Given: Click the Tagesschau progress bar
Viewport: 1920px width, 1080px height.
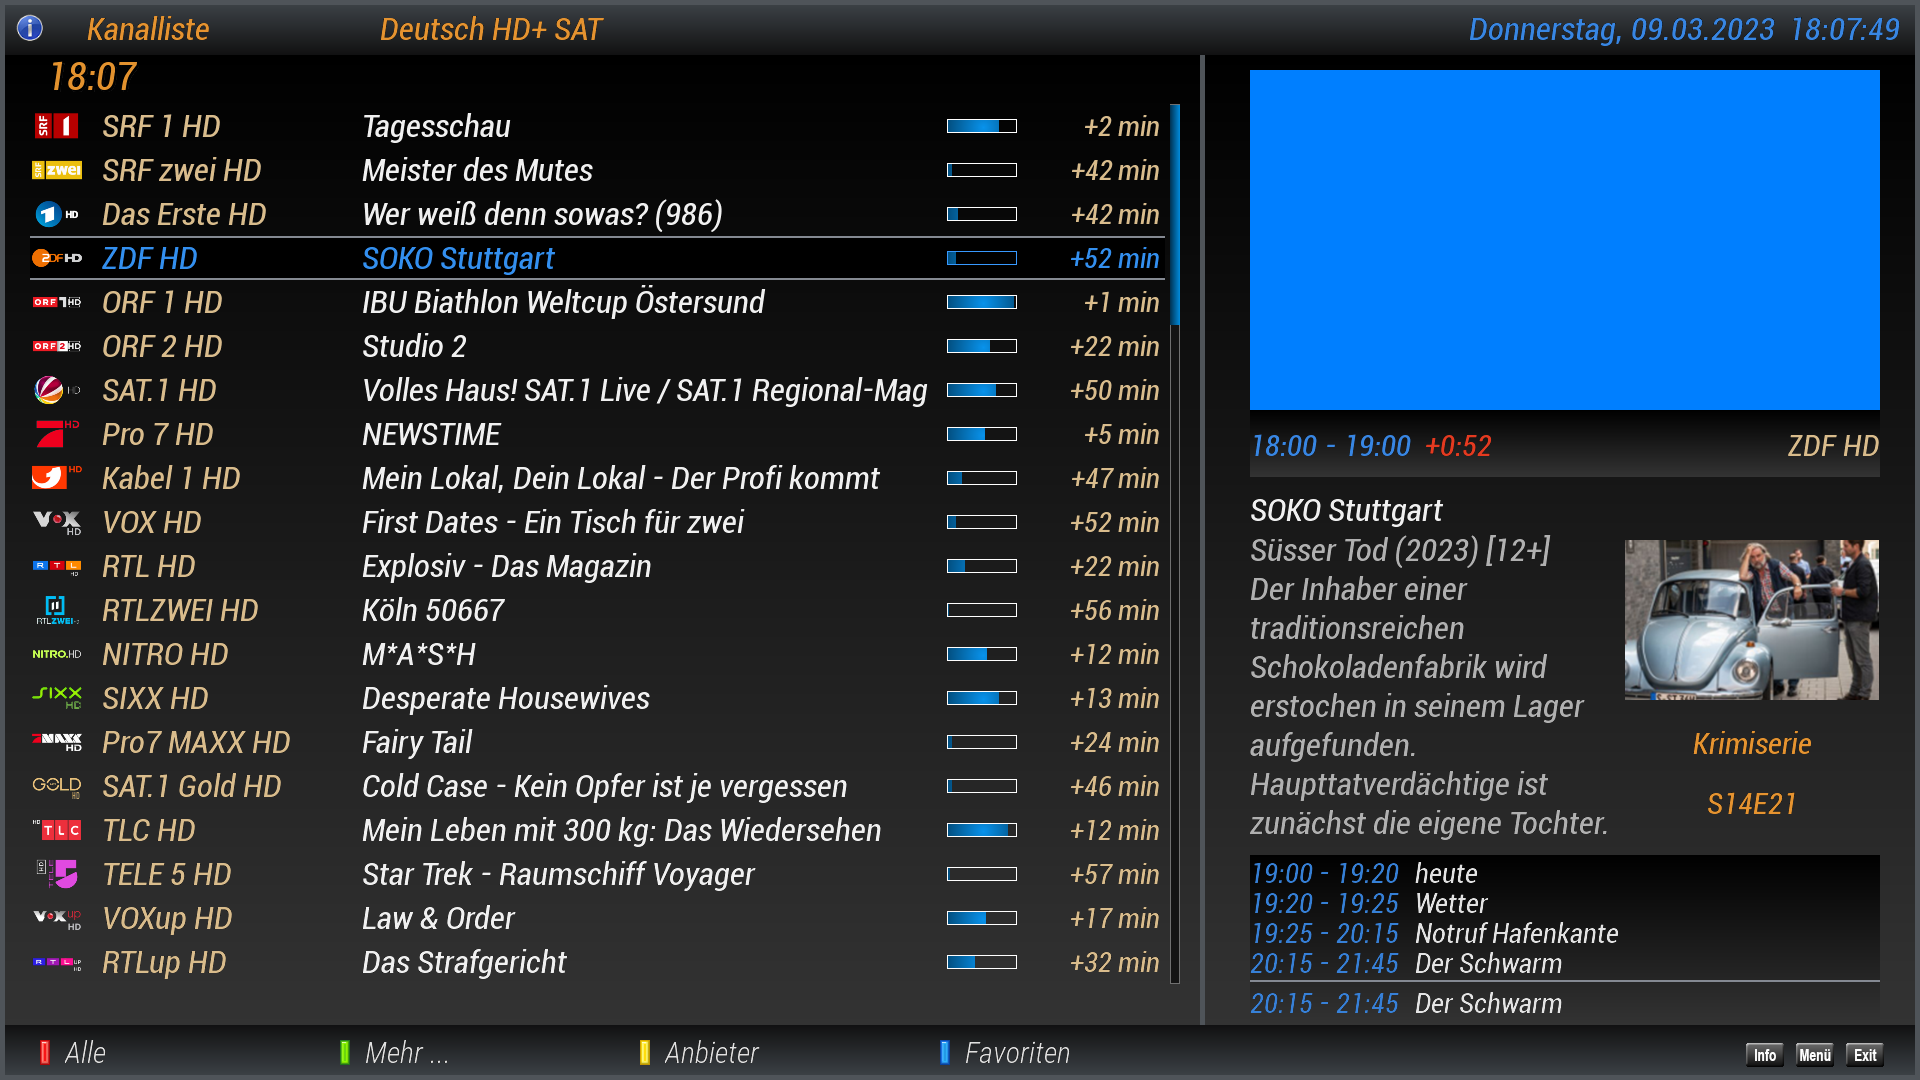Looking at the screenshot, I should [981, 126].
